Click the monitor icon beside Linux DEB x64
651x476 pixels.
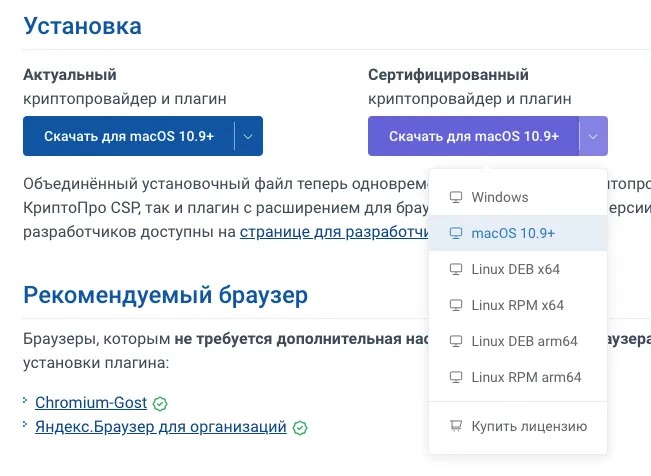(456, 269)
